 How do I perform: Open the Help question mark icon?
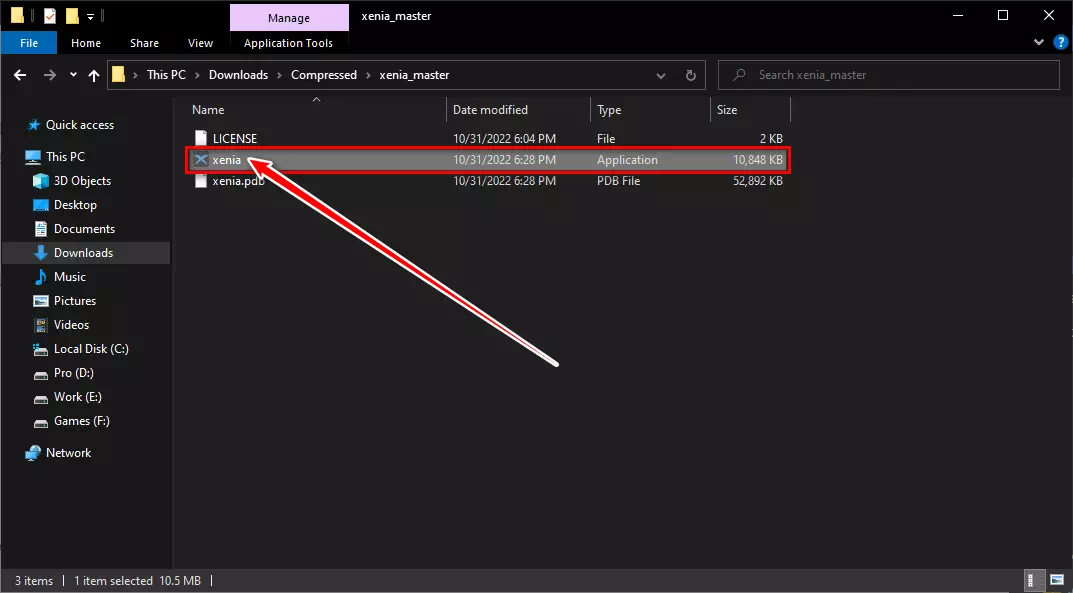[x=1061, y=42]
